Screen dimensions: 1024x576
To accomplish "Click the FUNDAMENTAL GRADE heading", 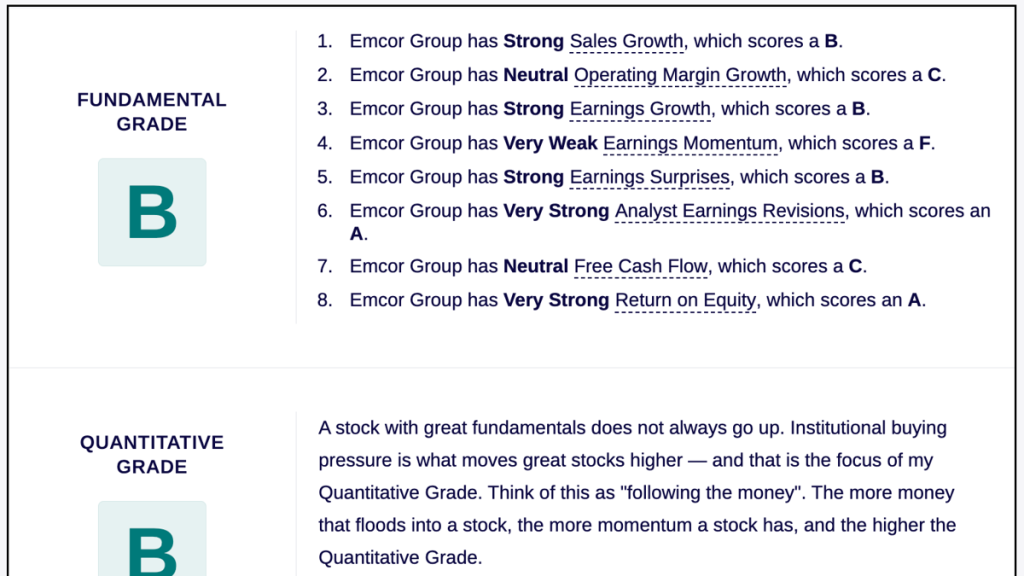I will 152,112.
